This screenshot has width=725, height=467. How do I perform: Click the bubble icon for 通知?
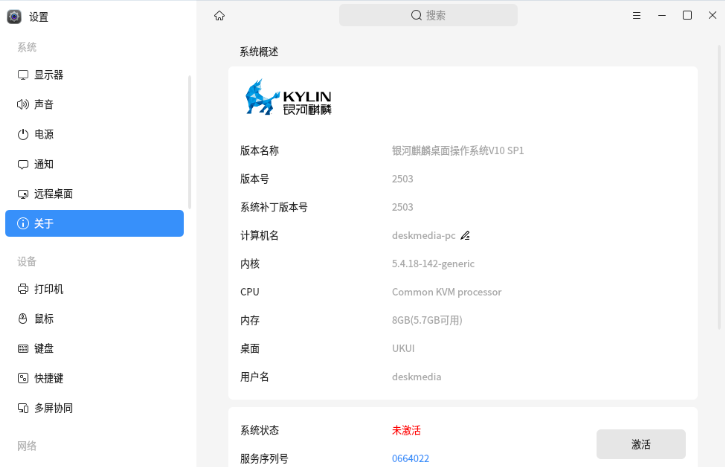click(23, 164)
